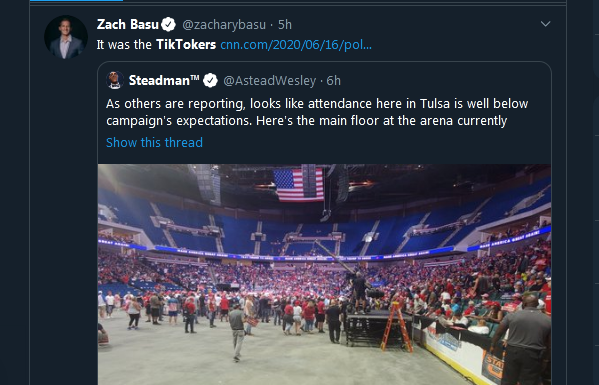The image size is (599, 385).
Task: Open the cnn.com/2020/06/16 article link
Action: [296, 45]
